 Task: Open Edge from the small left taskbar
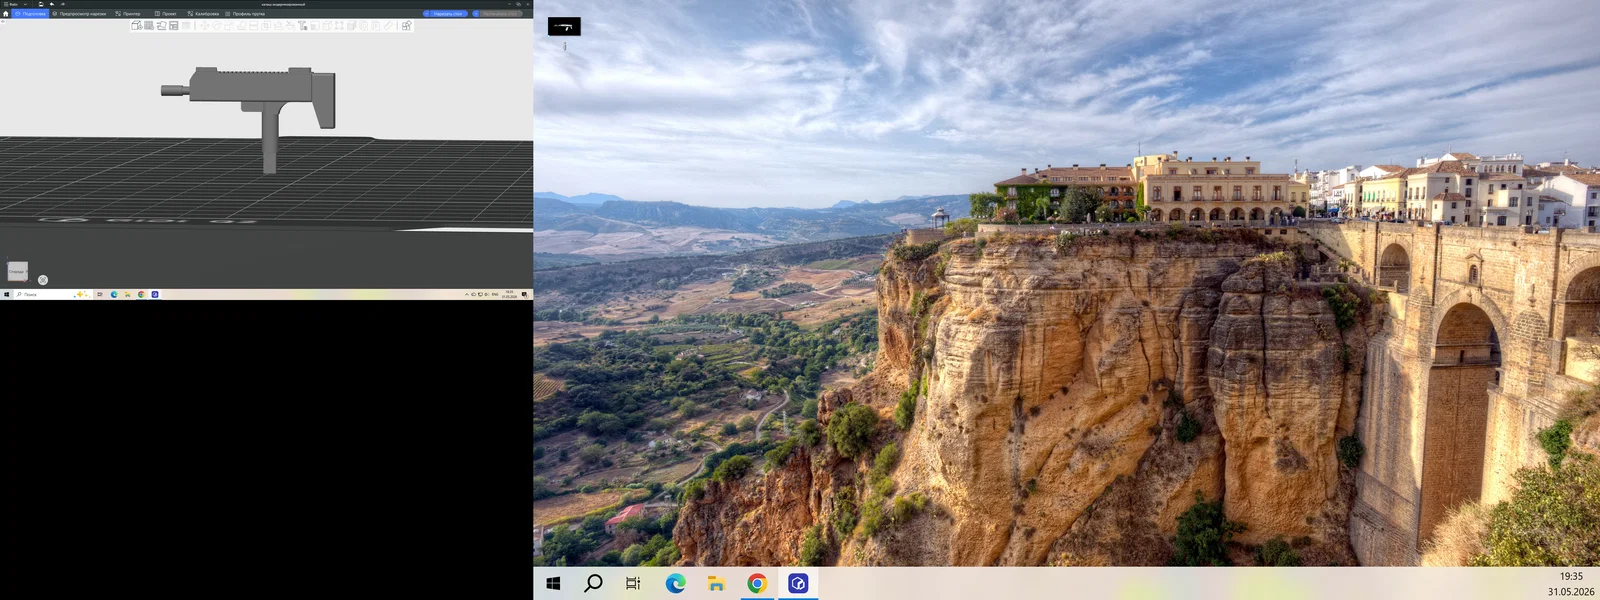point(114,294)
